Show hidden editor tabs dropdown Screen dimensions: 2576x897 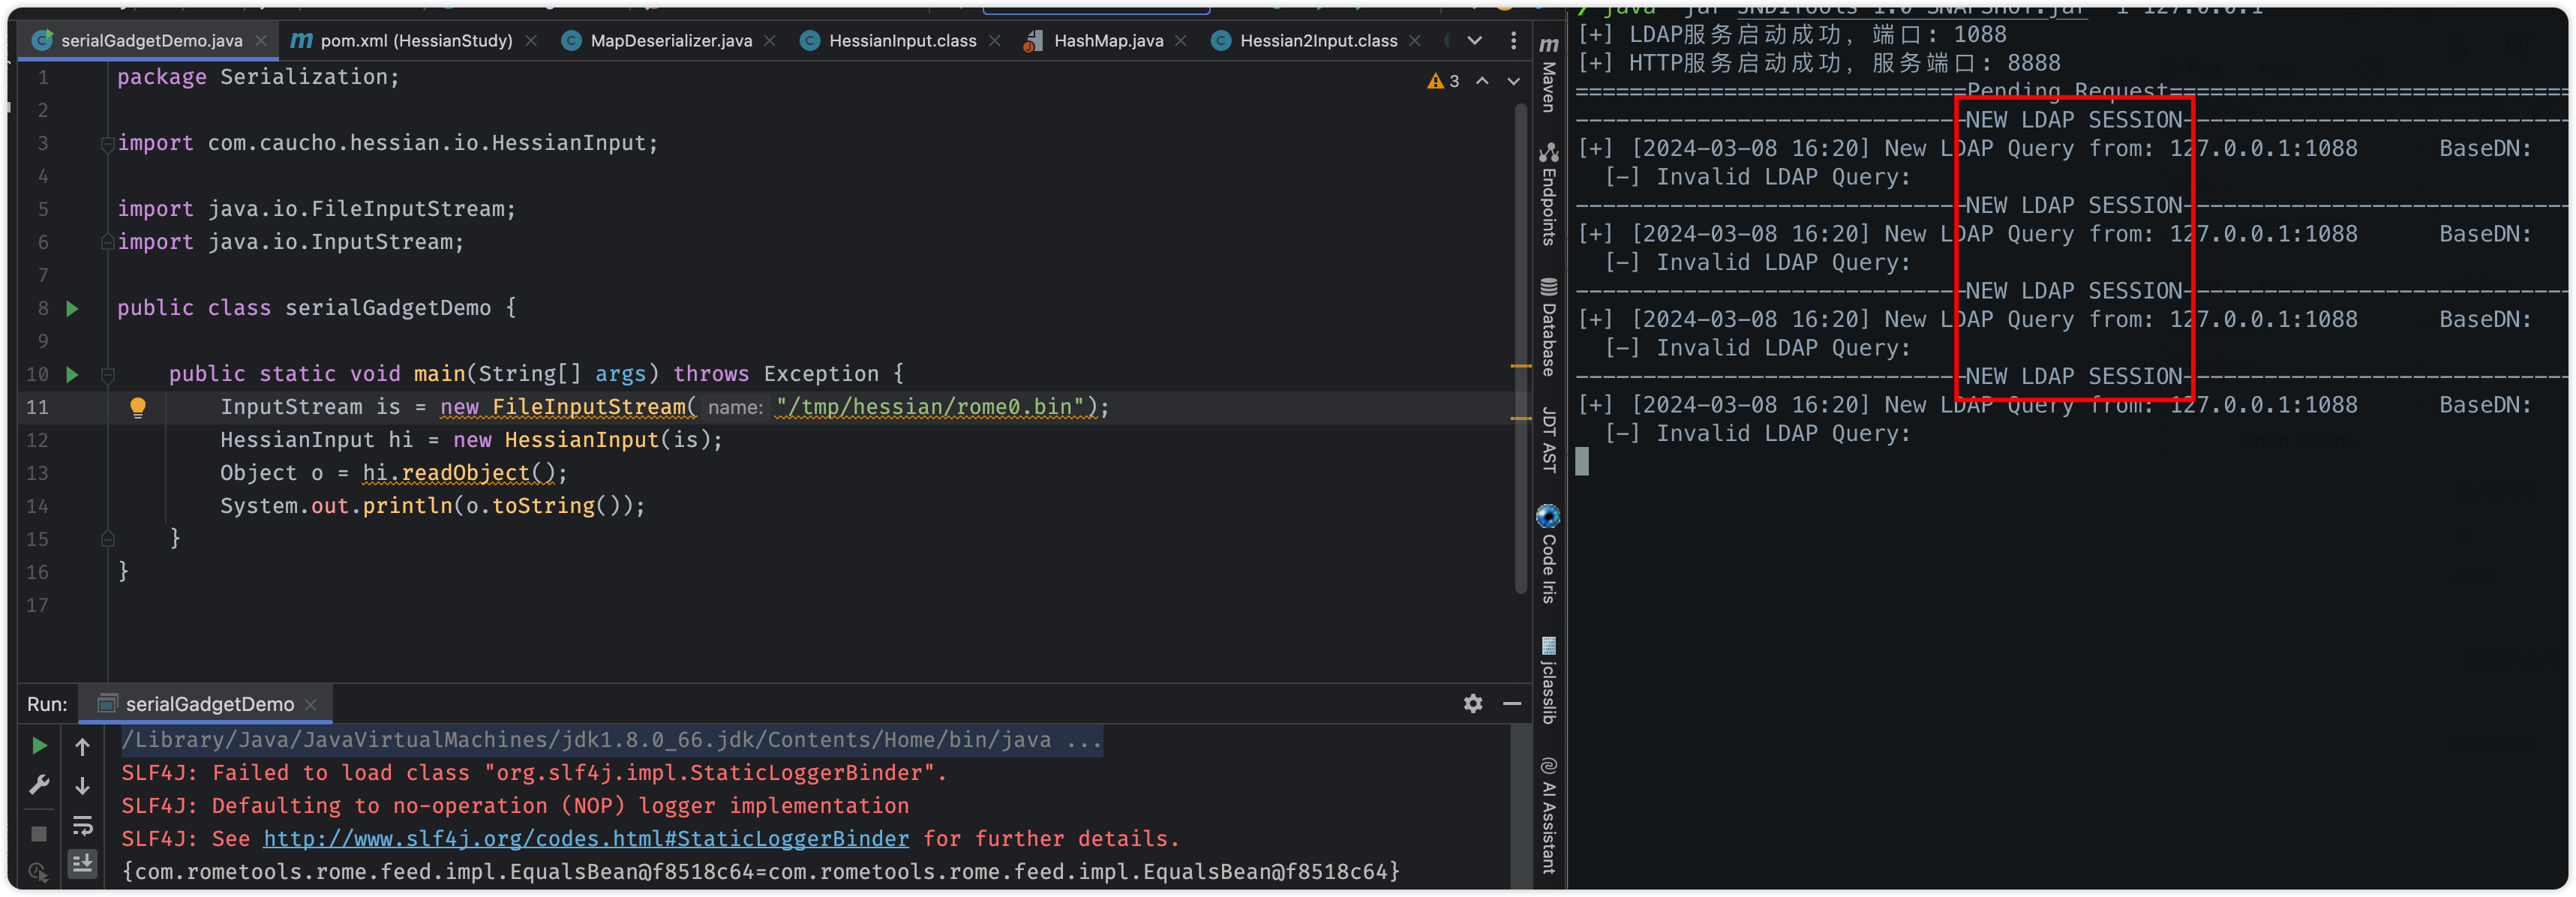tap(1474, 41)
